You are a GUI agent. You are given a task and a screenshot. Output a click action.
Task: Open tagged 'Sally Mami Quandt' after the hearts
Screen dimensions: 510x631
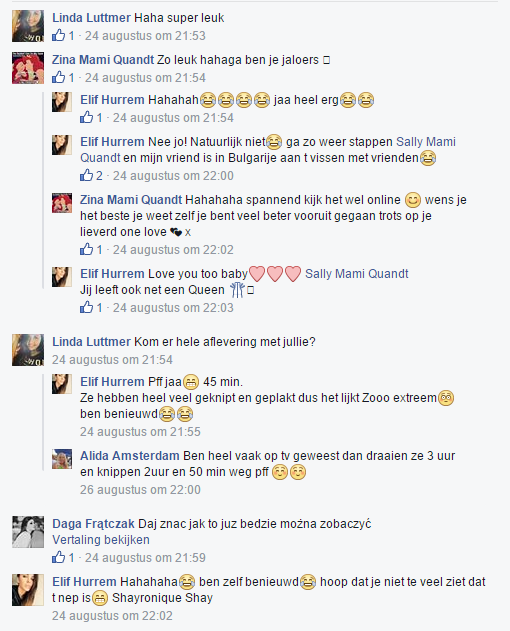click(x=357, y=274)
